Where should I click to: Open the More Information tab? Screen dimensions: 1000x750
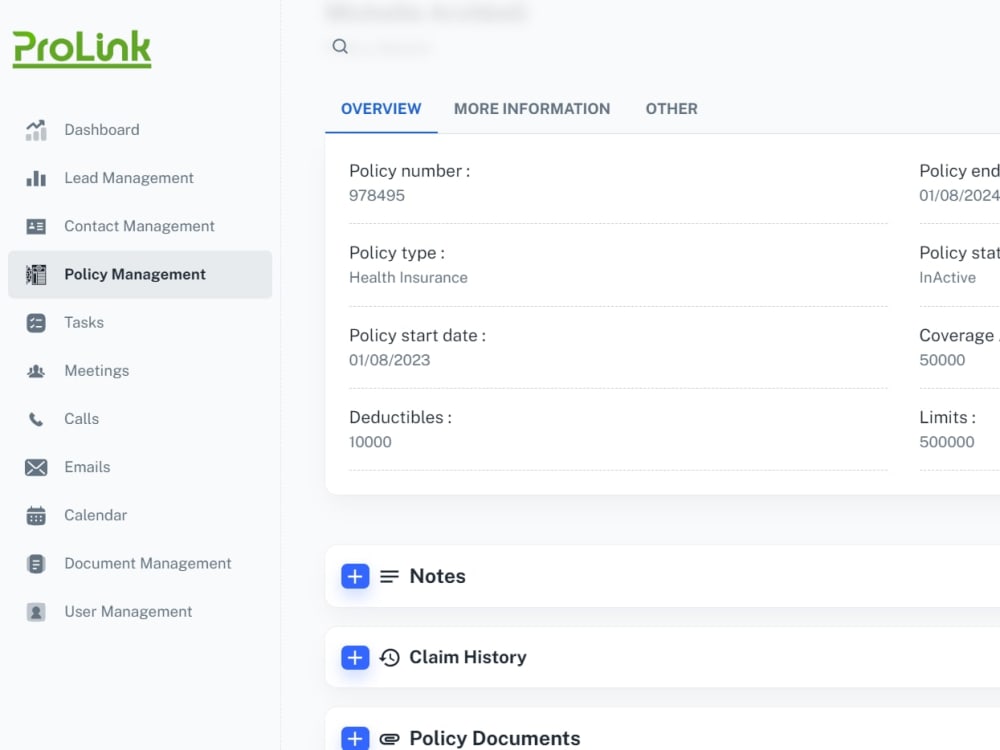point(532,109)
